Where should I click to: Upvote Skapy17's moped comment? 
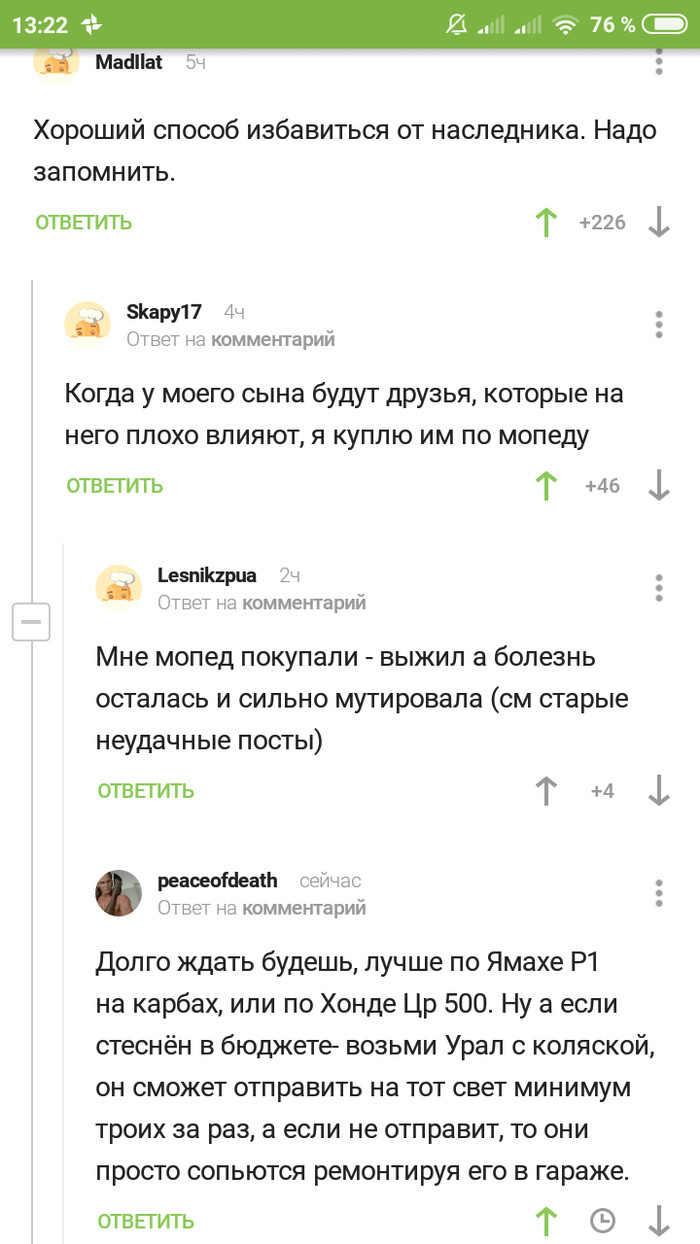[546, 486]
